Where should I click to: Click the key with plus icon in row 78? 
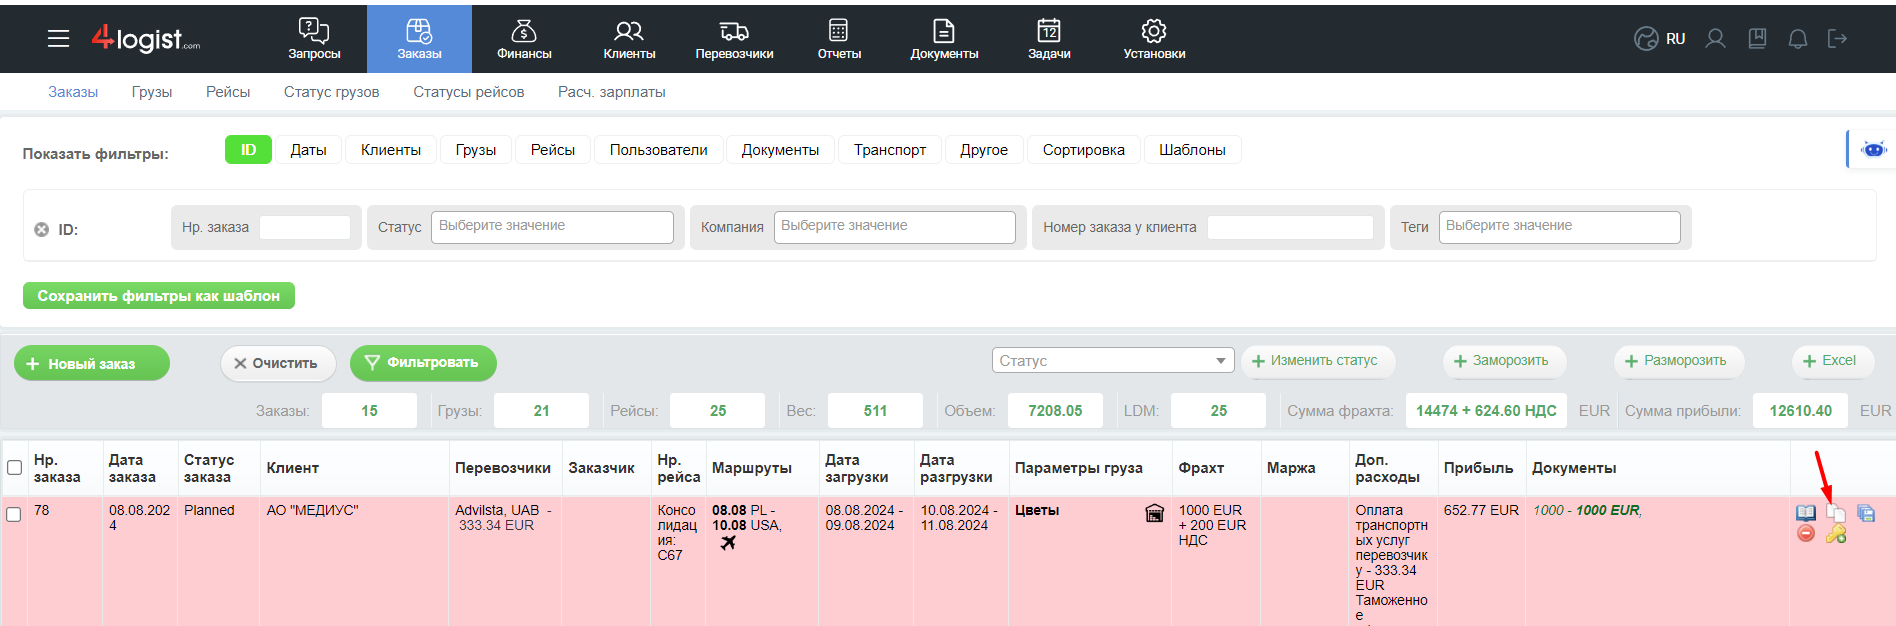coord(1836,534)
